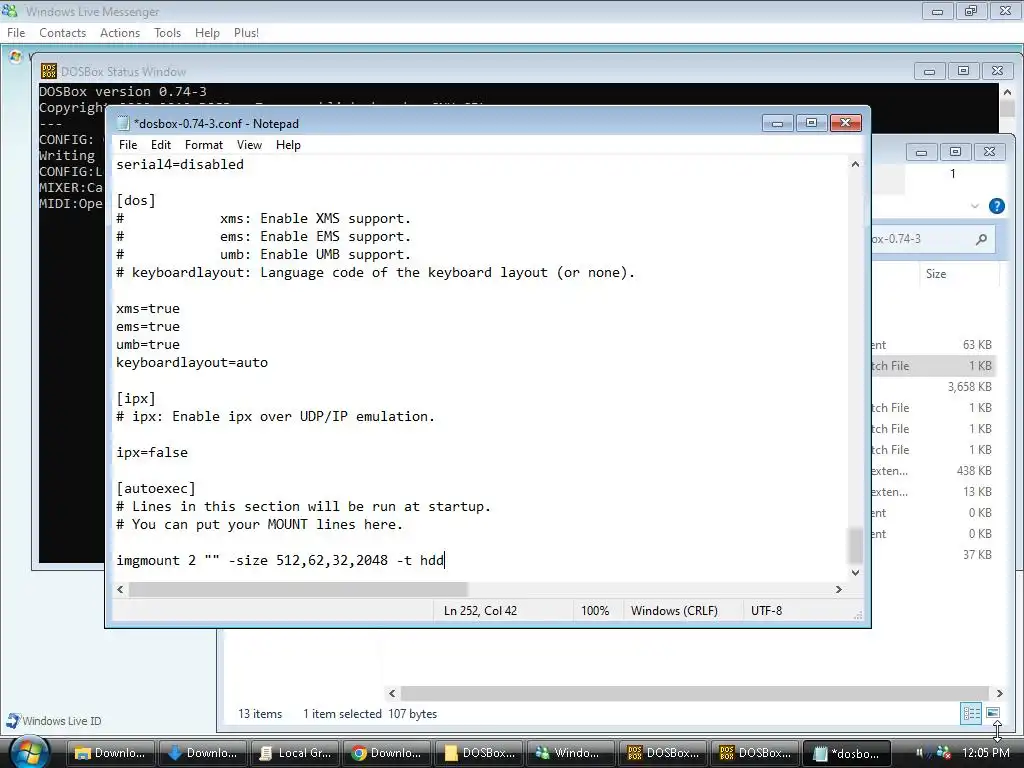The image size is (1024, 768).
Task: Open the Notepad Help menu
Action: pos(288,145)
